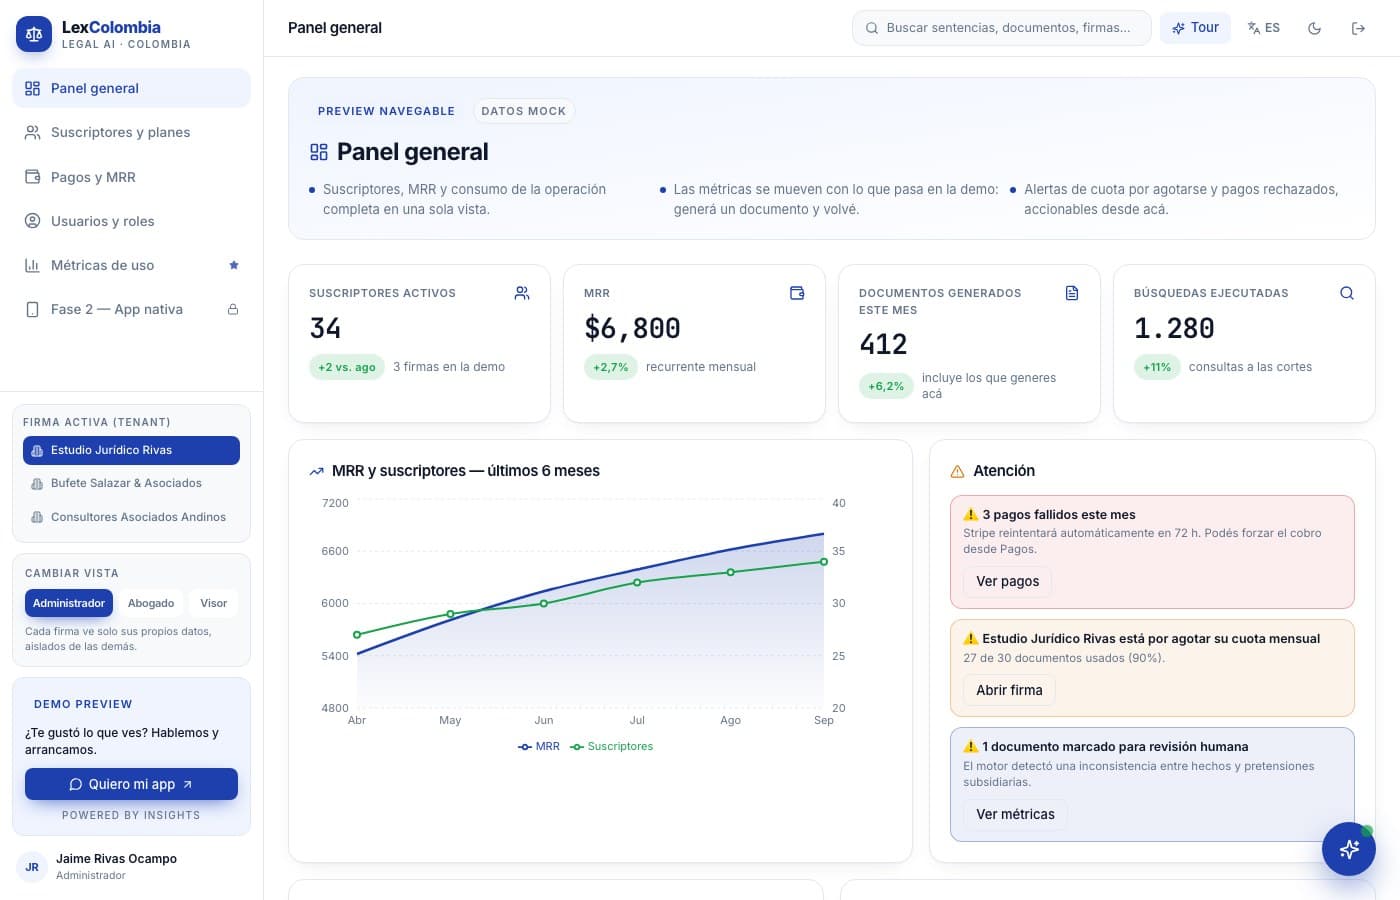Click the +2,7% MRR badge
This screenshot has height=900, width=1400.
click(610, 367)
